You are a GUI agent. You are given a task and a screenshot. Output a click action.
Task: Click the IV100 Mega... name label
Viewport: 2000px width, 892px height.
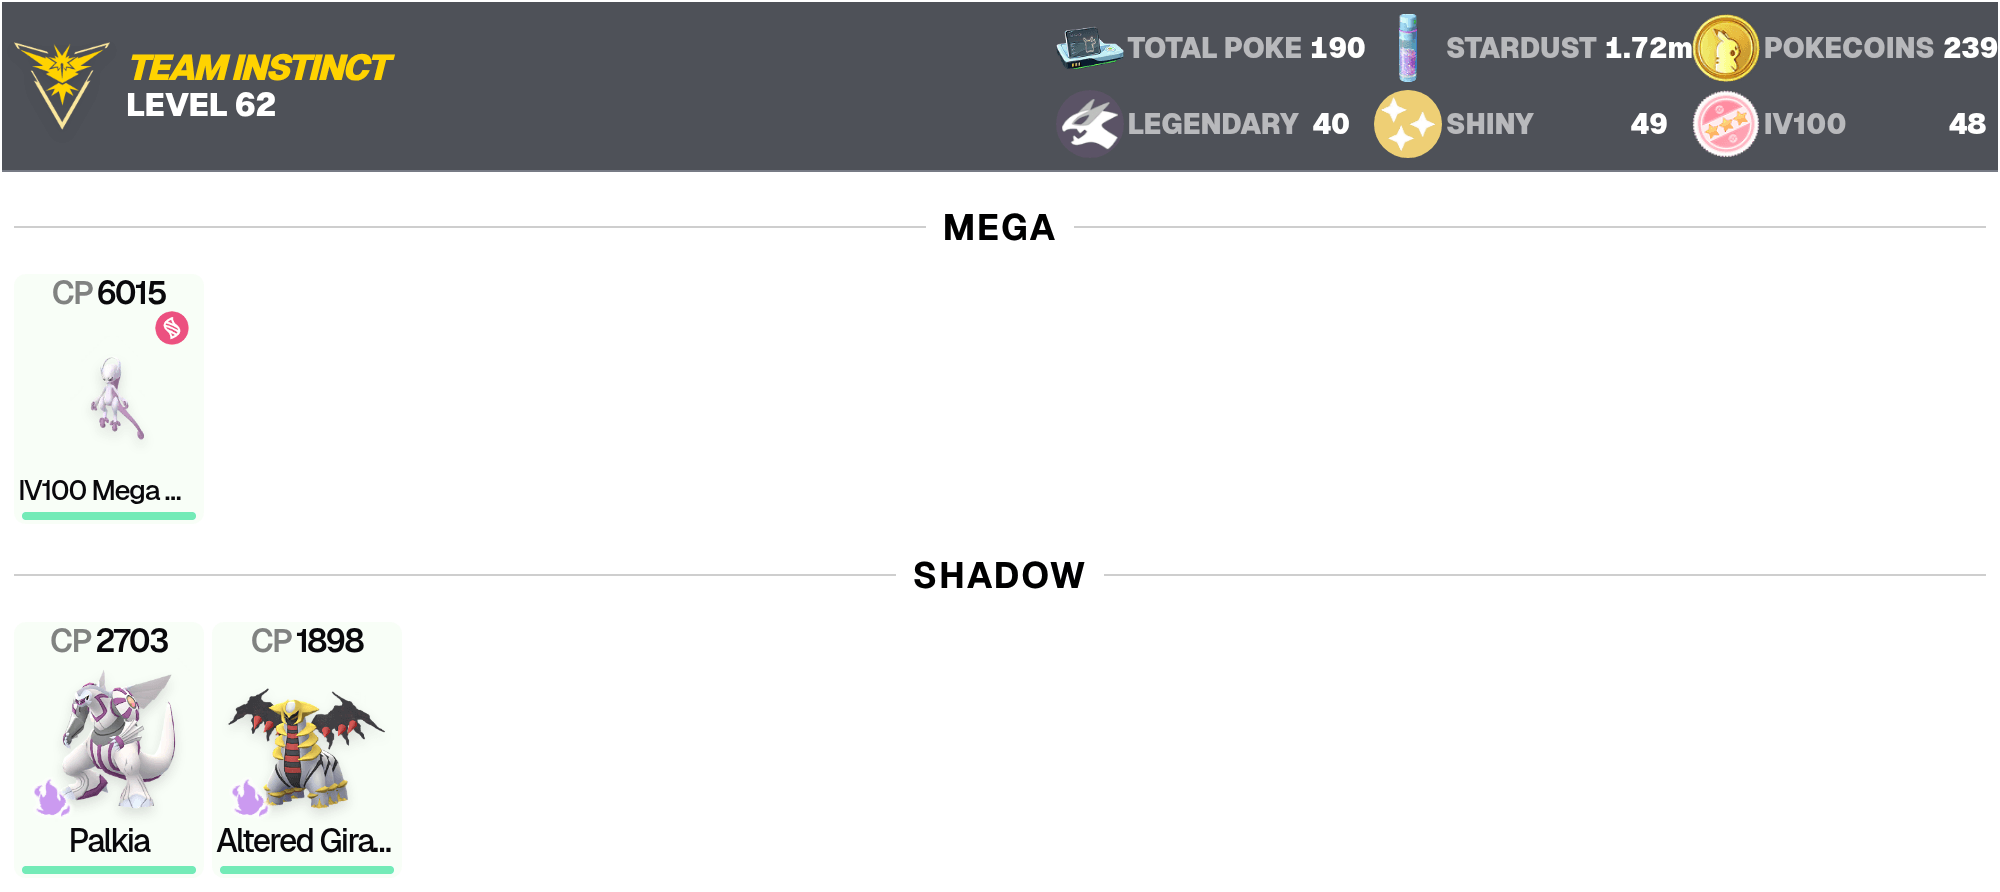pyautogui.click(x=100, y=491)
